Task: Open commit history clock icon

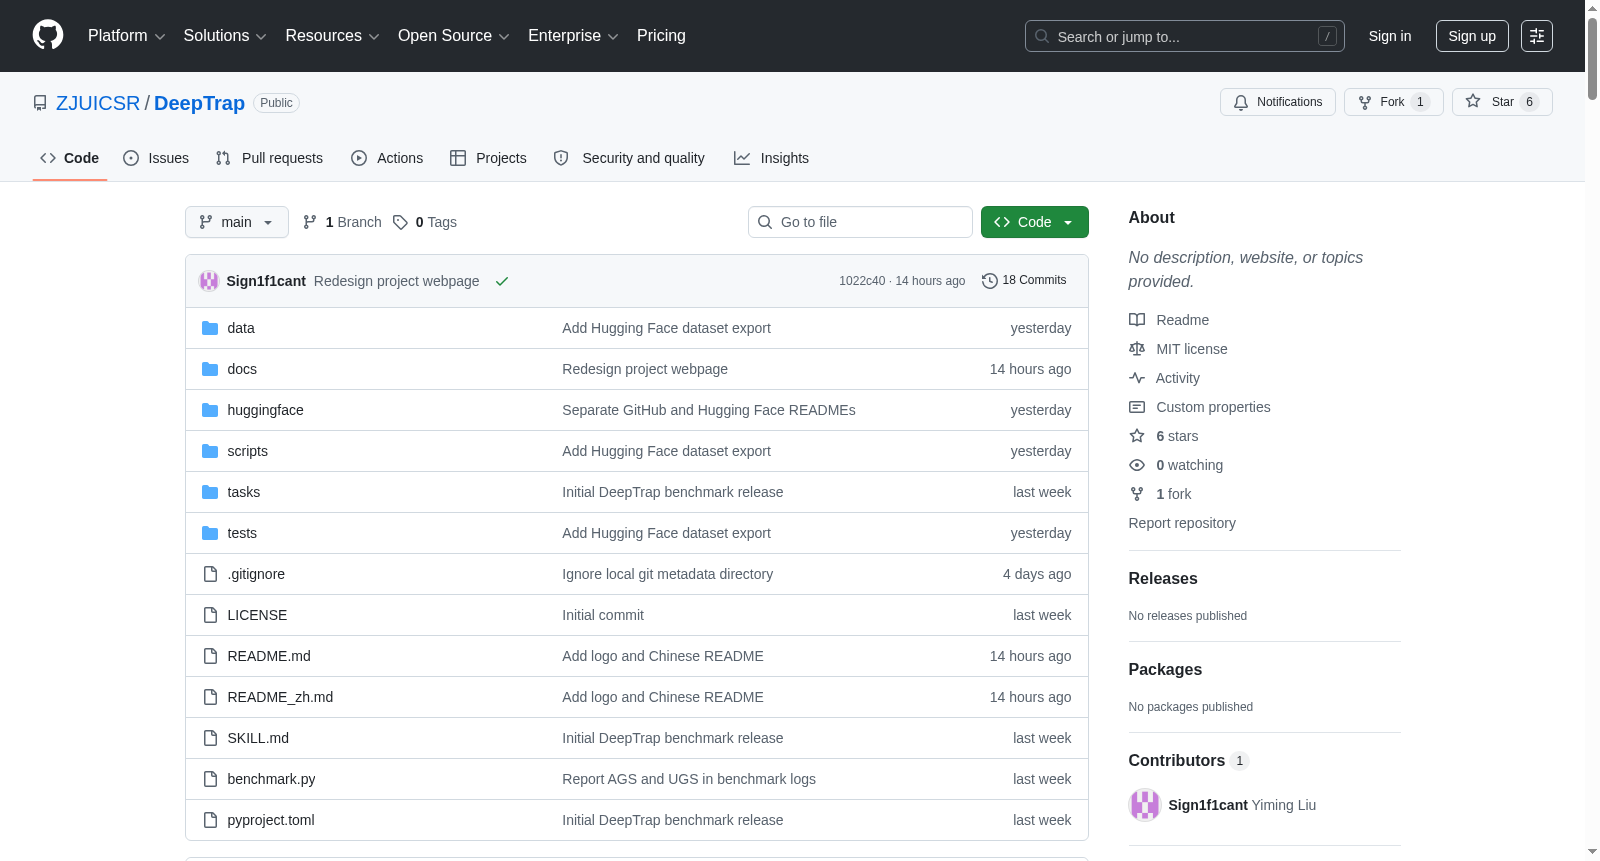Action: click(x=990, y=281)
